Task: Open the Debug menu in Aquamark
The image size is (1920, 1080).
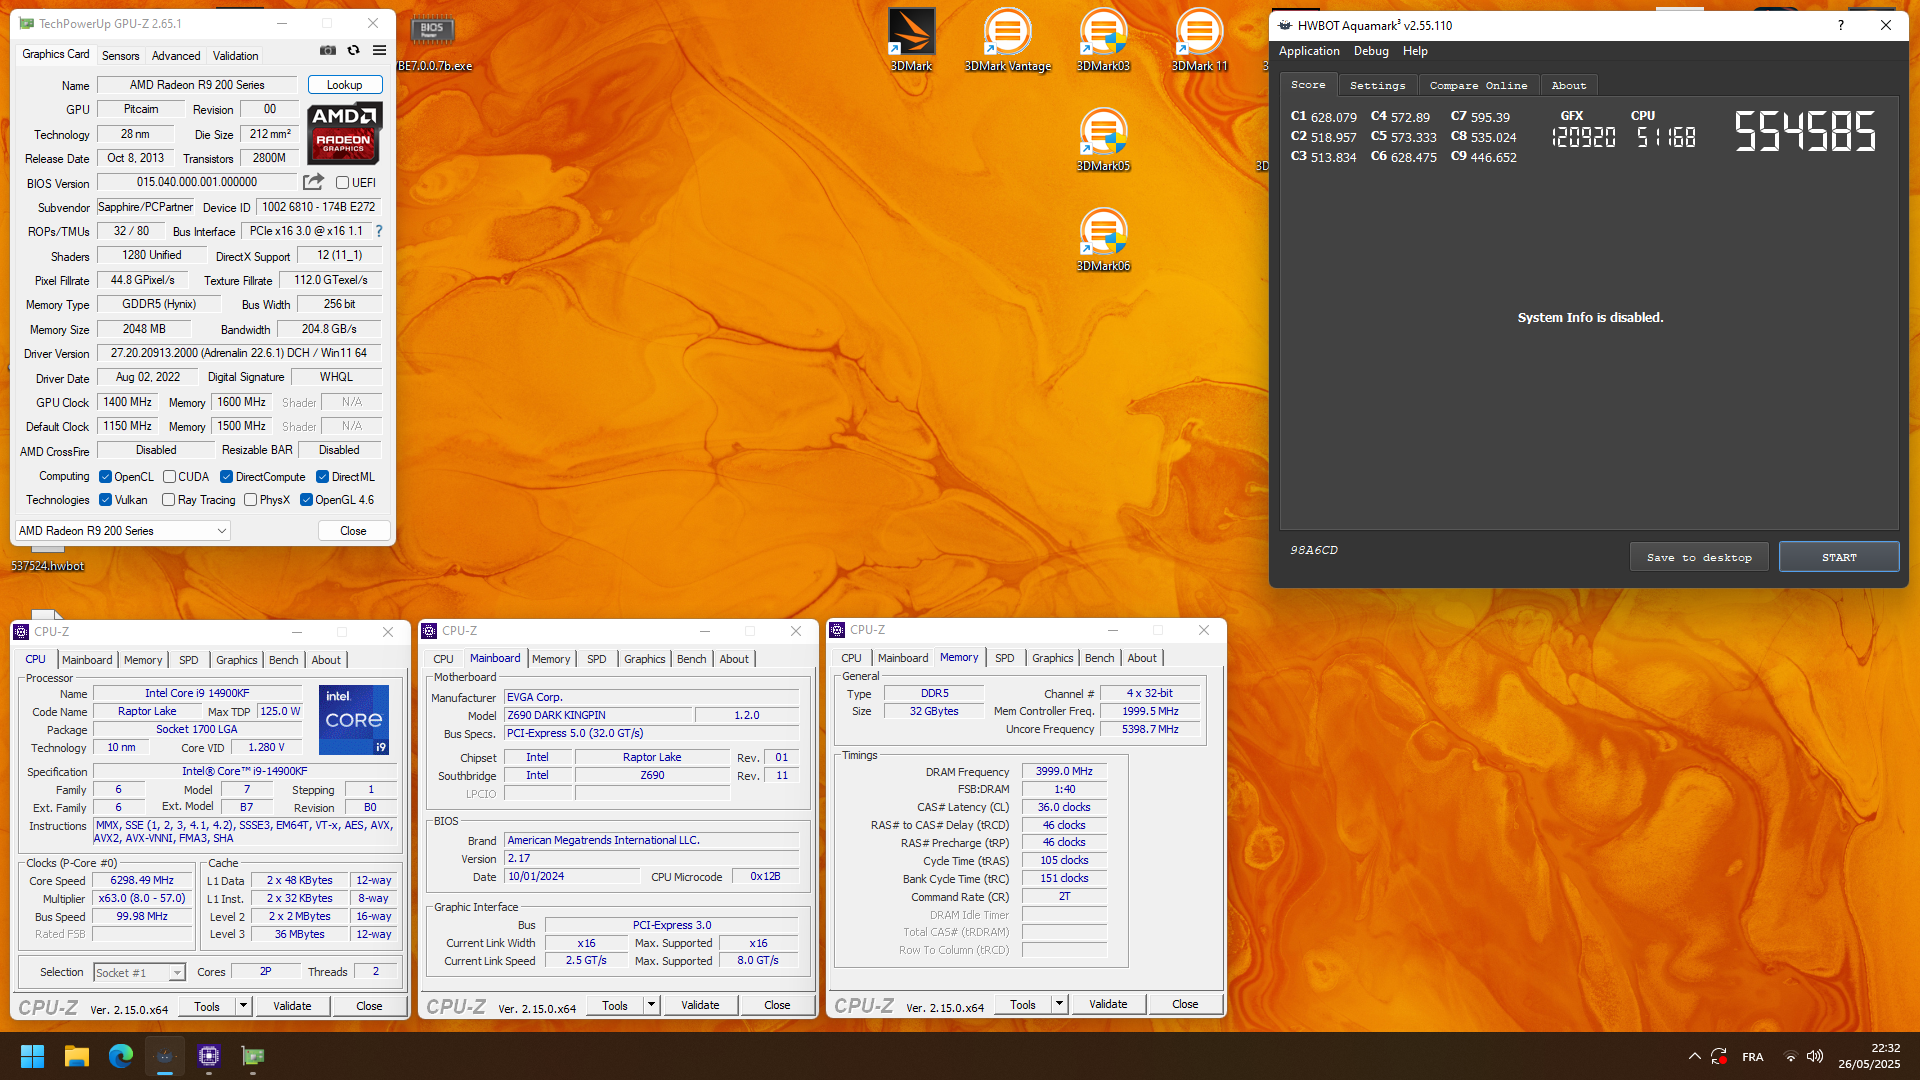Action: click(x=1371, y=51)
